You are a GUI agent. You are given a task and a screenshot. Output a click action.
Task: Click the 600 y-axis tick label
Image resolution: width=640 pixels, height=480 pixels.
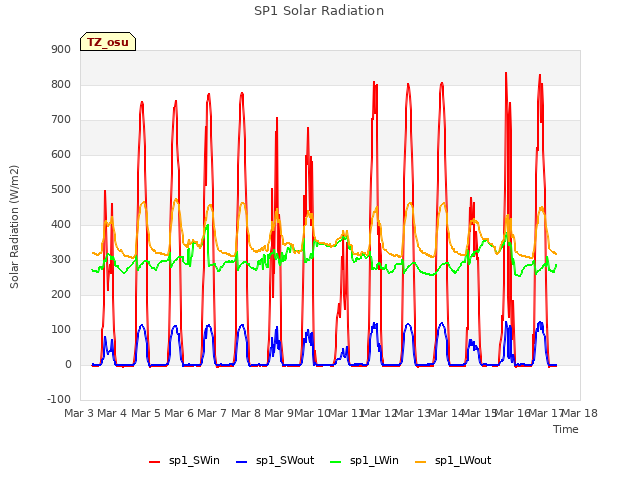click(x=61, y=155)
